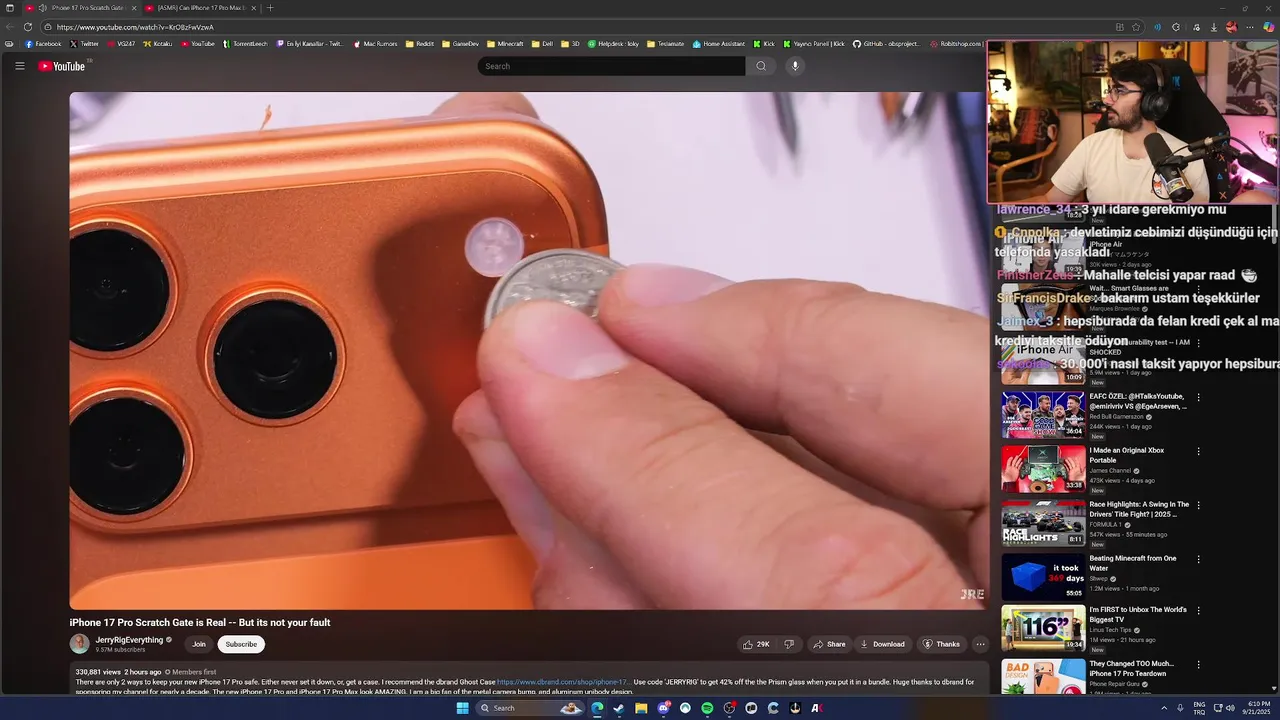Screen dimensions: 1280x720
Task: Open Race Highlights Formula 1 thumbnail
Action: [1043, 523]
